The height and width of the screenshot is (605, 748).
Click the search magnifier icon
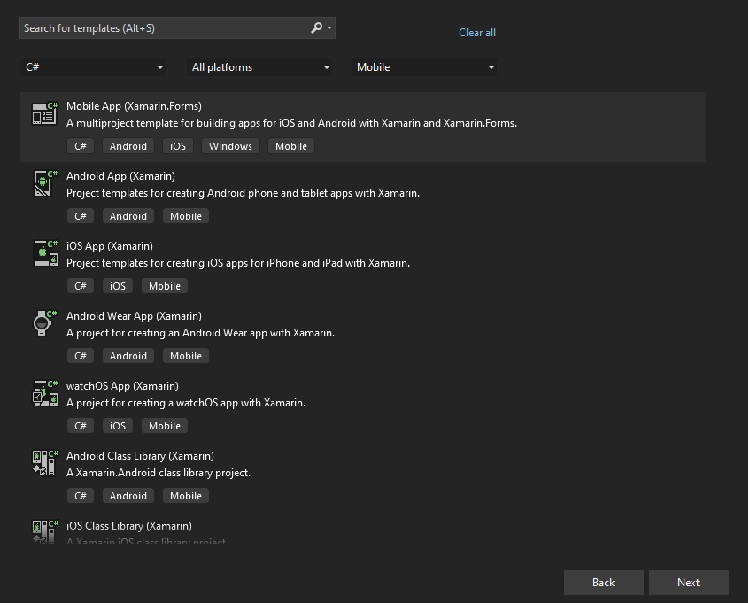(x=317, y=28)
